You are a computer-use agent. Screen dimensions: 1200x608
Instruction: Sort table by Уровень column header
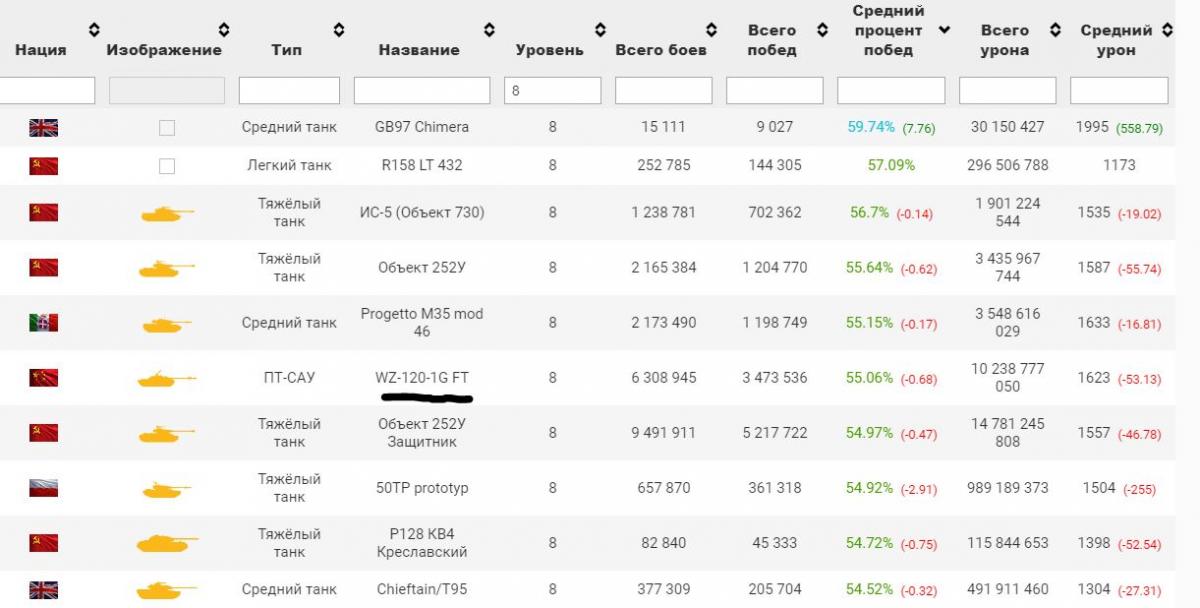(x=549, y=50)
